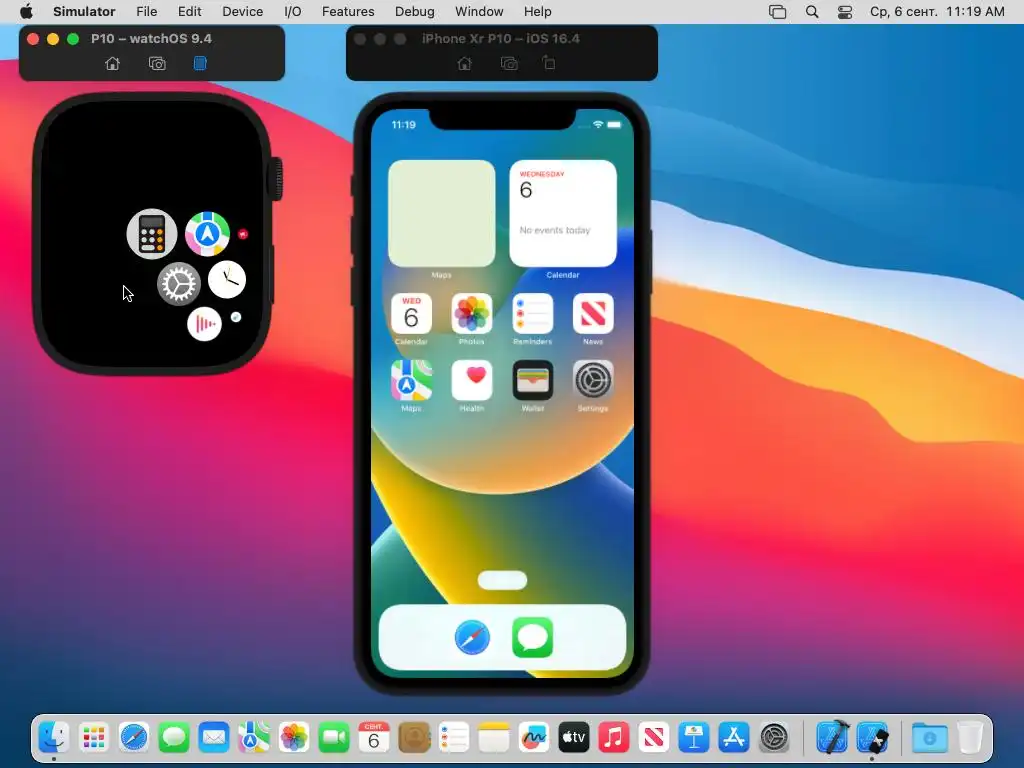Screen dimensions: 1024x768
Task: Open the Help menu
Action: tap(537, 12)
